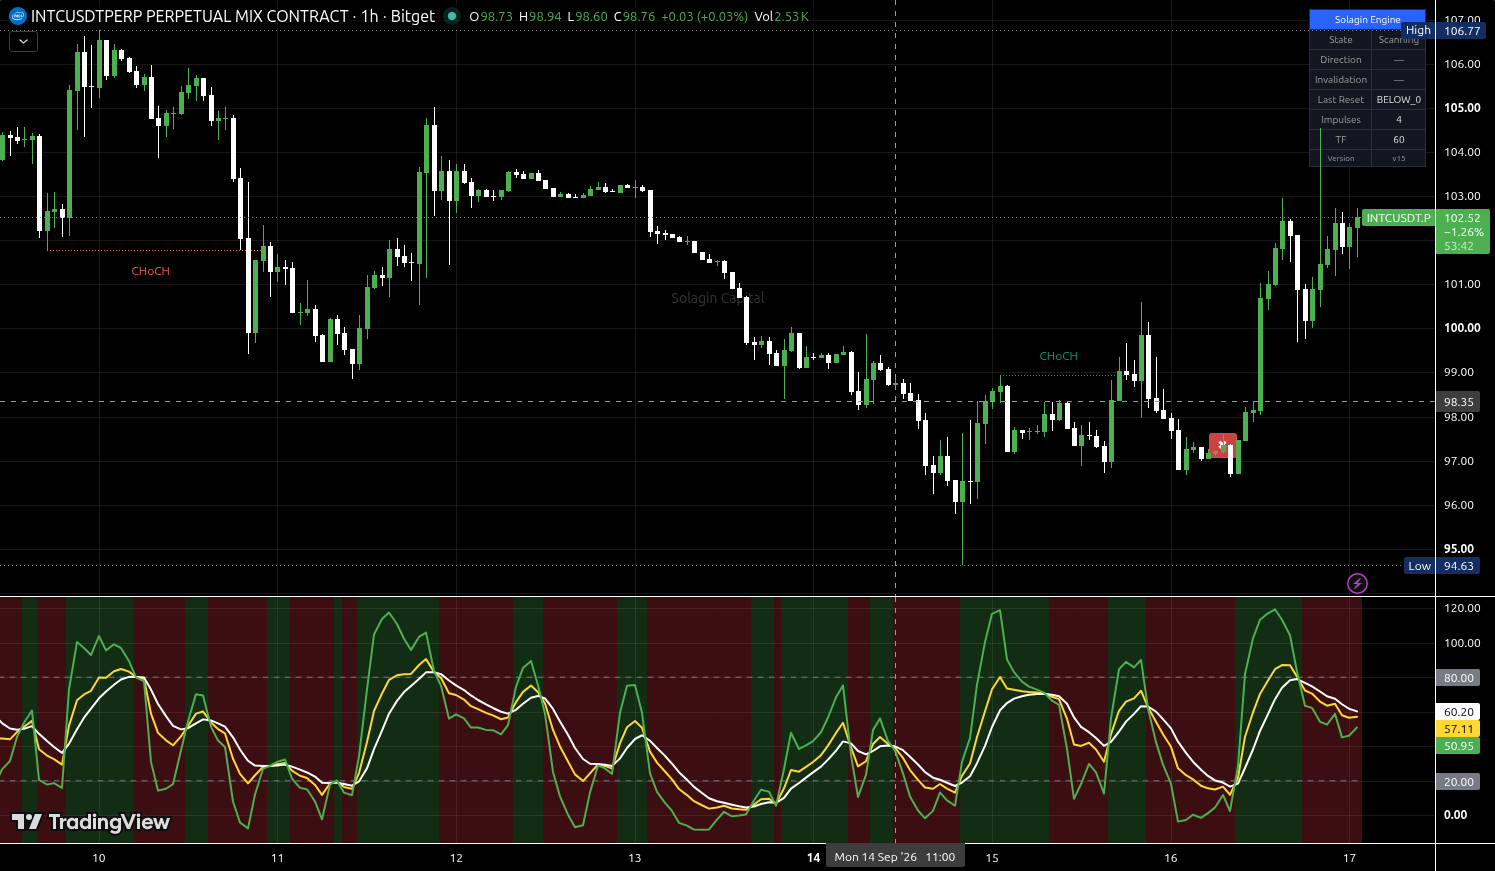Viewport: 1495px width, 871px height.
Task: Click 105.00 on the price scale
Action: [1462, 108]
